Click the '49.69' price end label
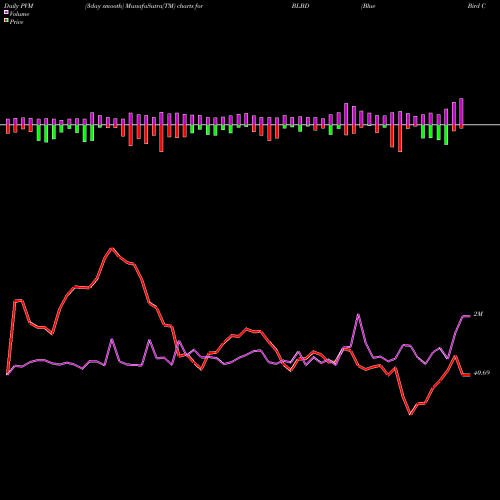The image size is (500, 500). click(x=482, y=373)
